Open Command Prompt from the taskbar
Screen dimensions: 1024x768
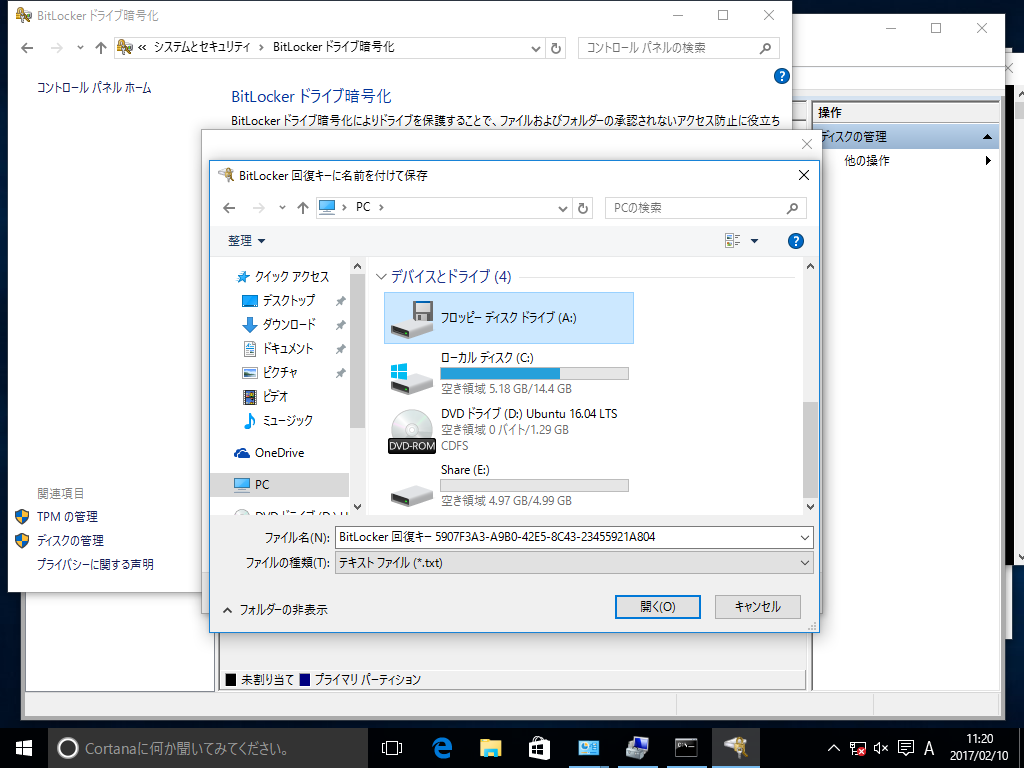tap(686, 748)
